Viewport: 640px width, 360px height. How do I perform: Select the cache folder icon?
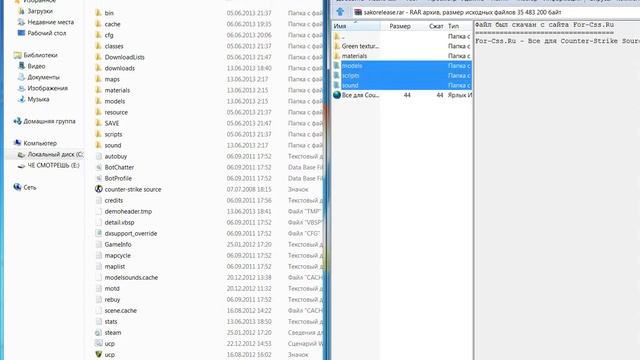click(98, 24)
